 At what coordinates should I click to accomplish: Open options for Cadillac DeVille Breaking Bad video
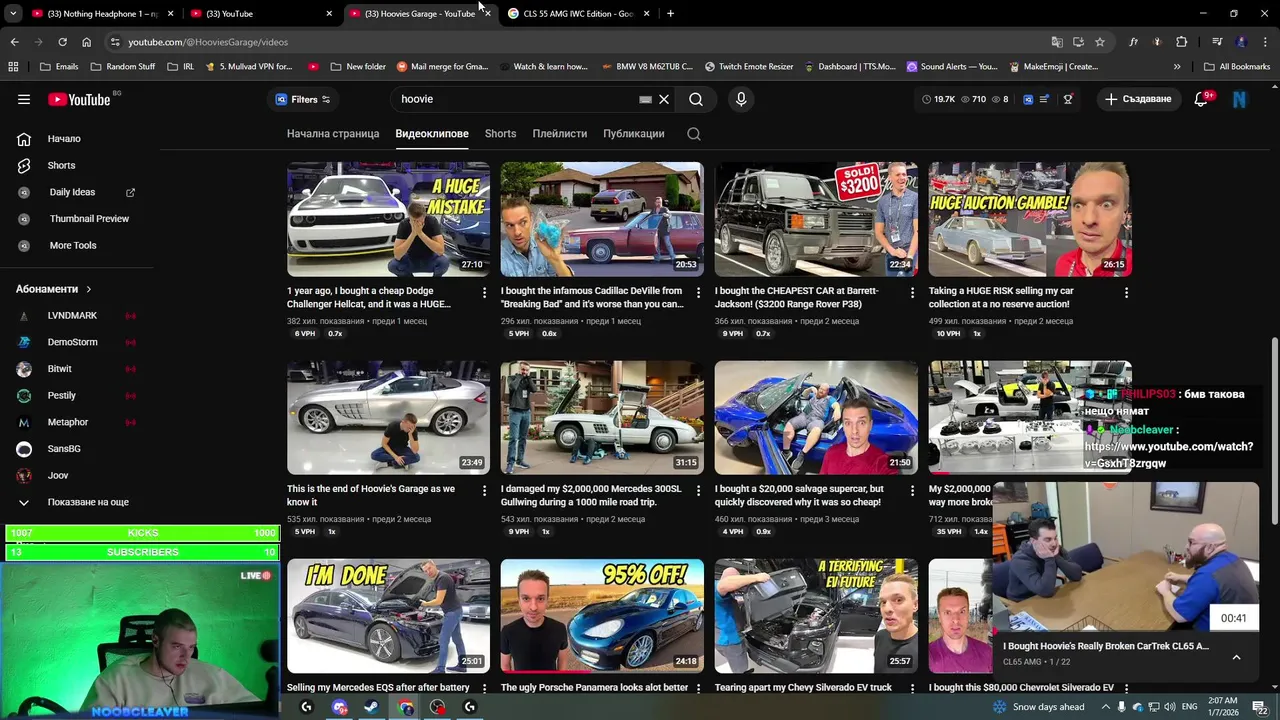coord(698,293)
